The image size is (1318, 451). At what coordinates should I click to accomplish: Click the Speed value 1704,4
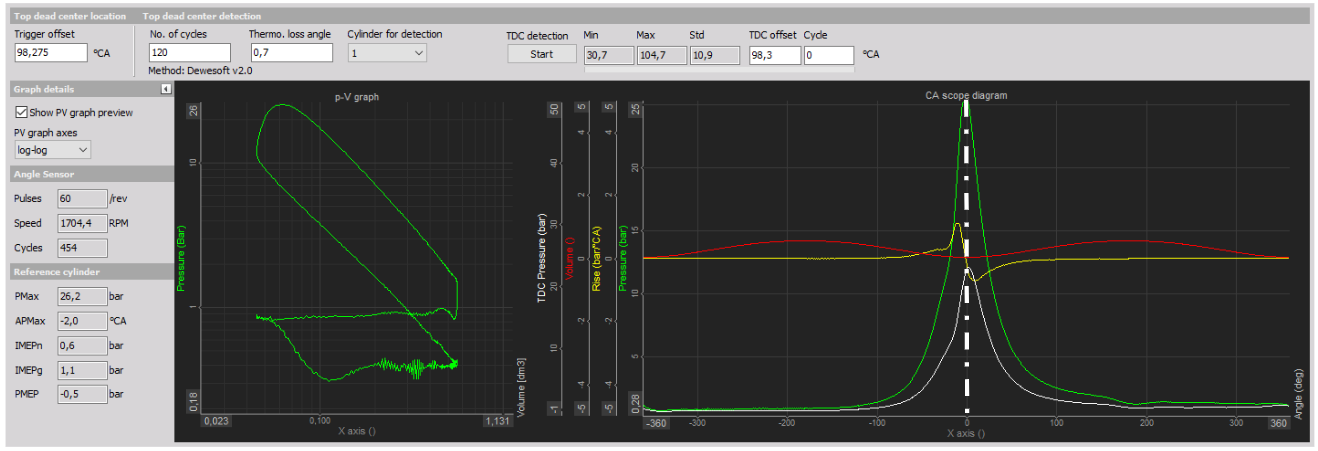click(x=81, y=223)
